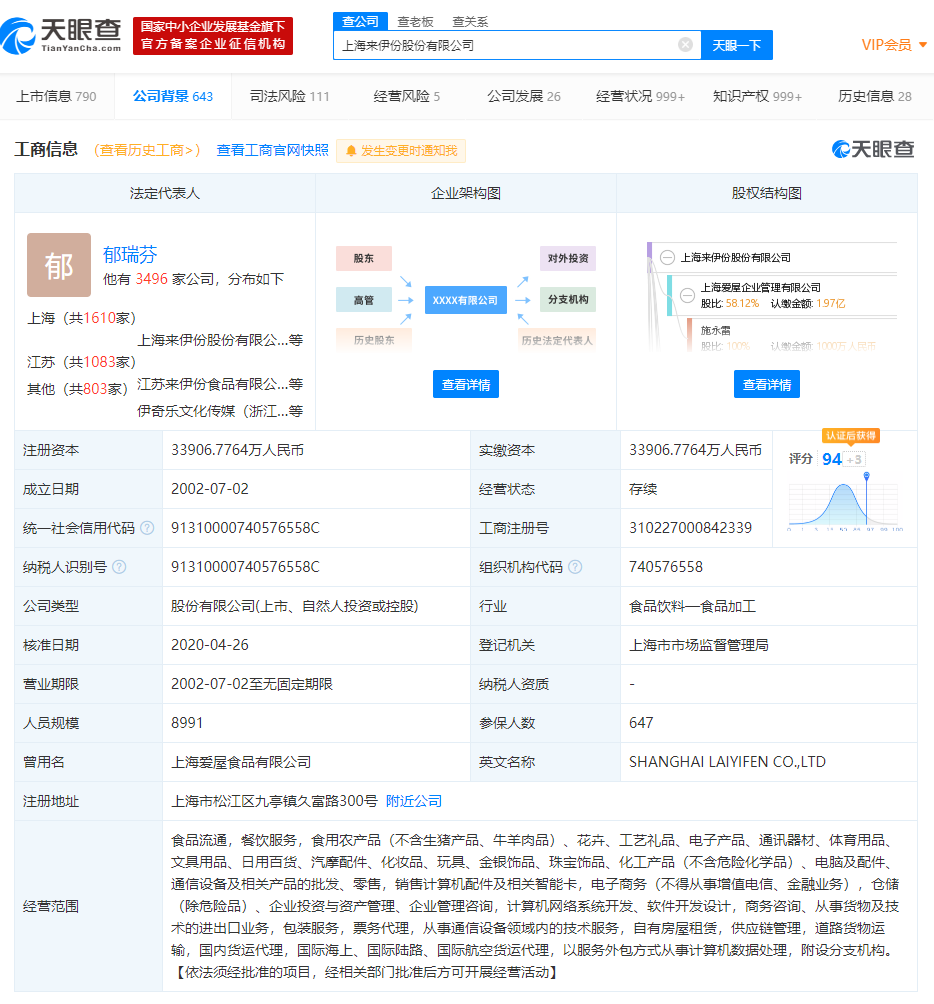Screen dimensions: 934x1004
Task: Open 江苏来伊份食品有限公...等 link
Action: point(220,384)
